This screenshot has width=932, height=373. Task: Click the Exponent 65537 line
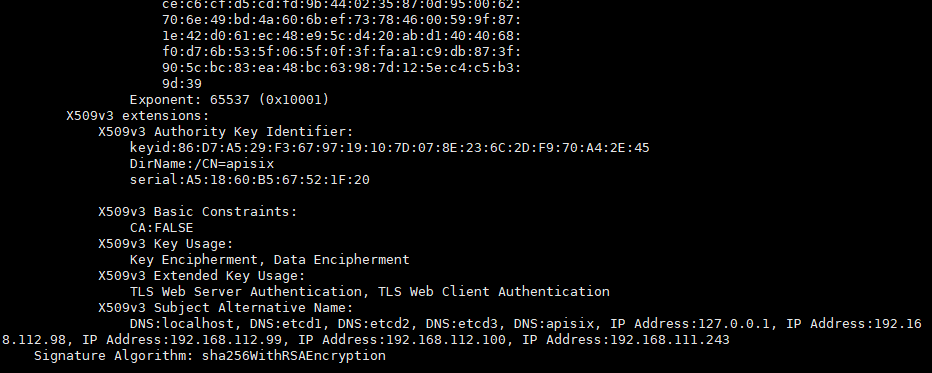click(x=229, y=100)
